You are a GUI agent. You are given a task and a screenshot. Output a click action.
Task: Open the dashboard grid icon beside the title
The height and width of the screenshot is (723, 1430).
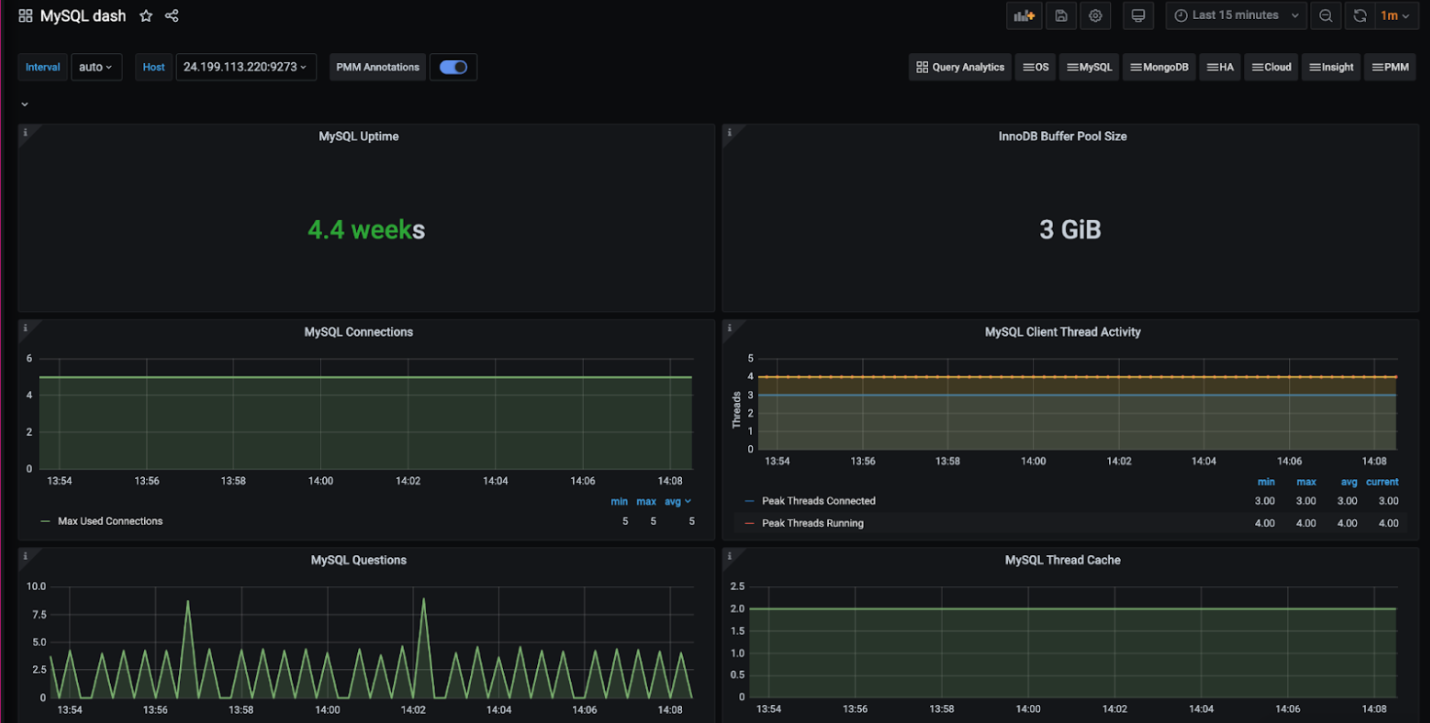point(25,16)
